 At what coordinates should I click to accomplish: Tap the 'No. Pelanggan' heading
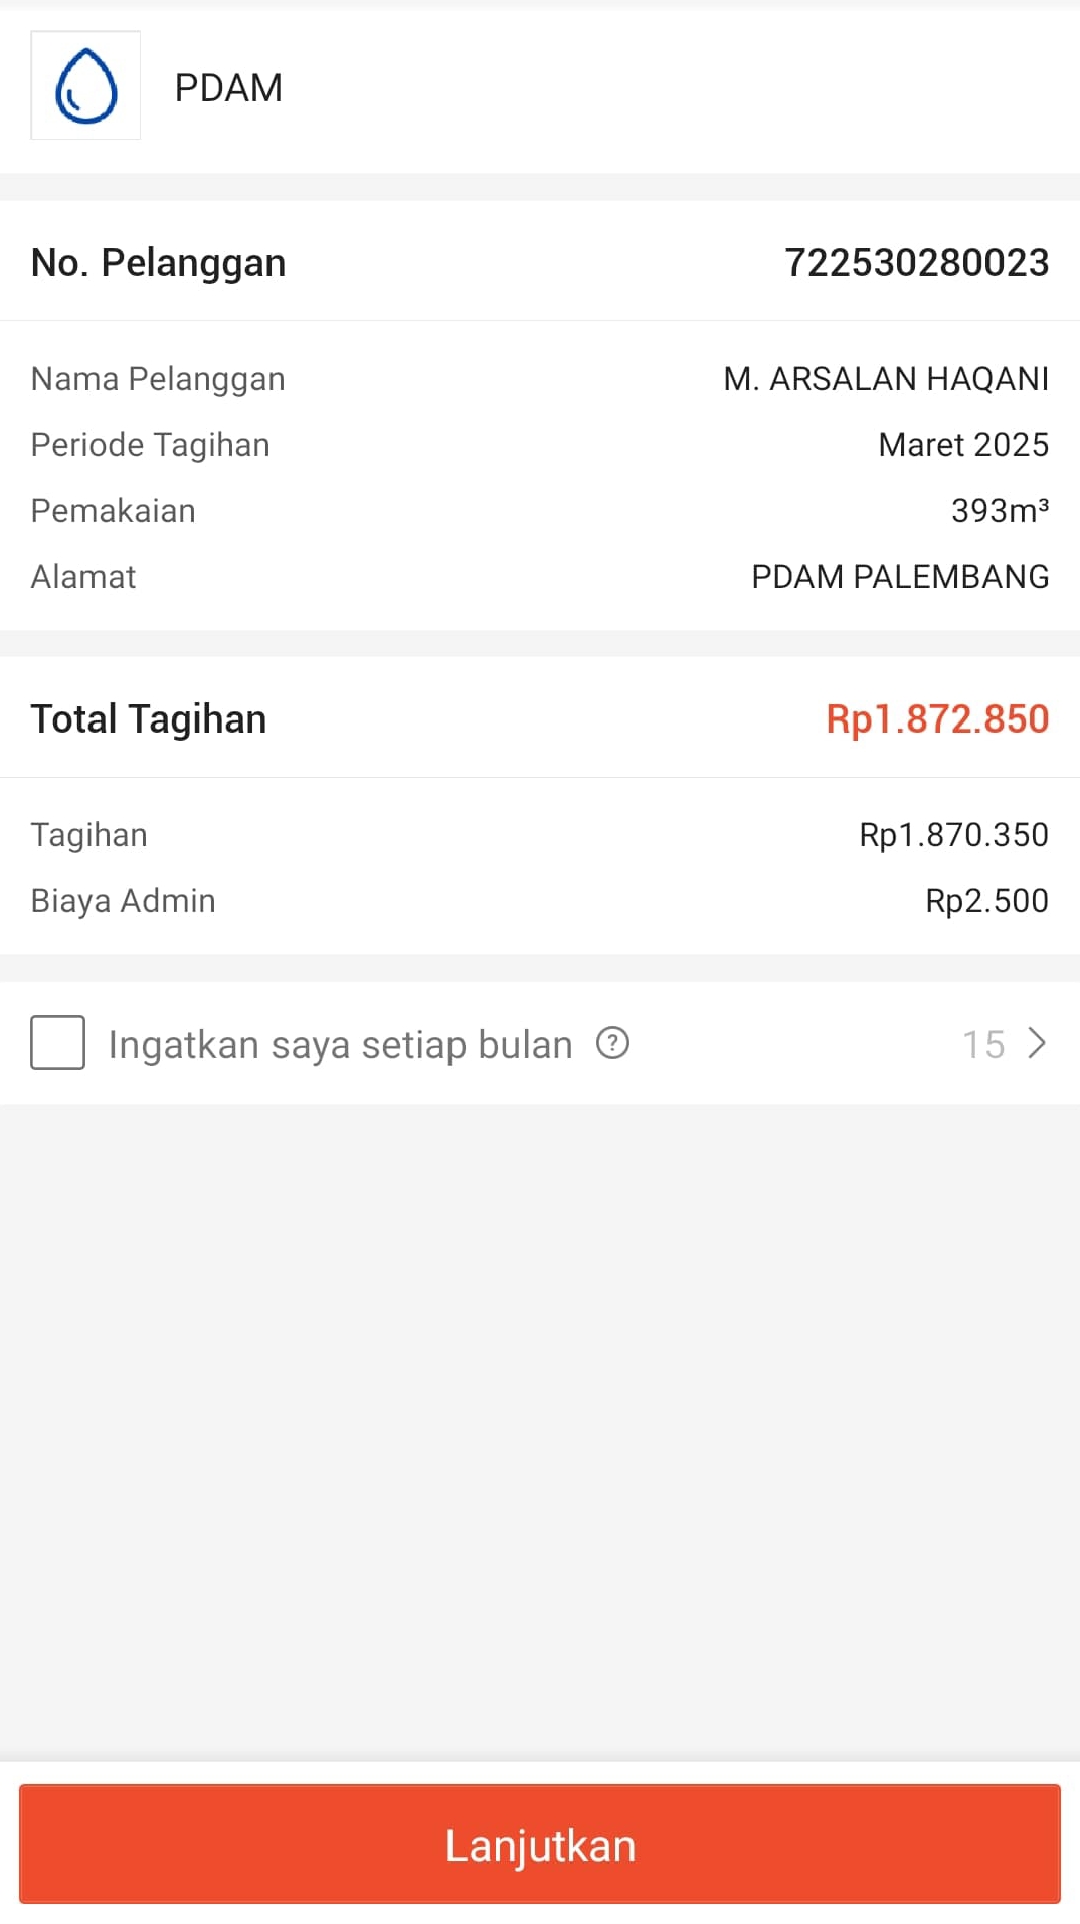tap(158, 263)
